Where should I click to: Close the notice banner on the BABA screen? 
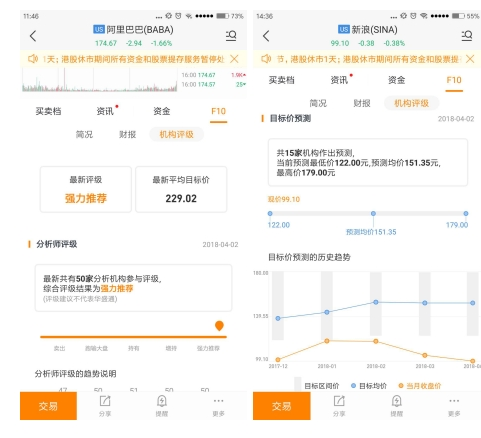[x=234, y=59]
